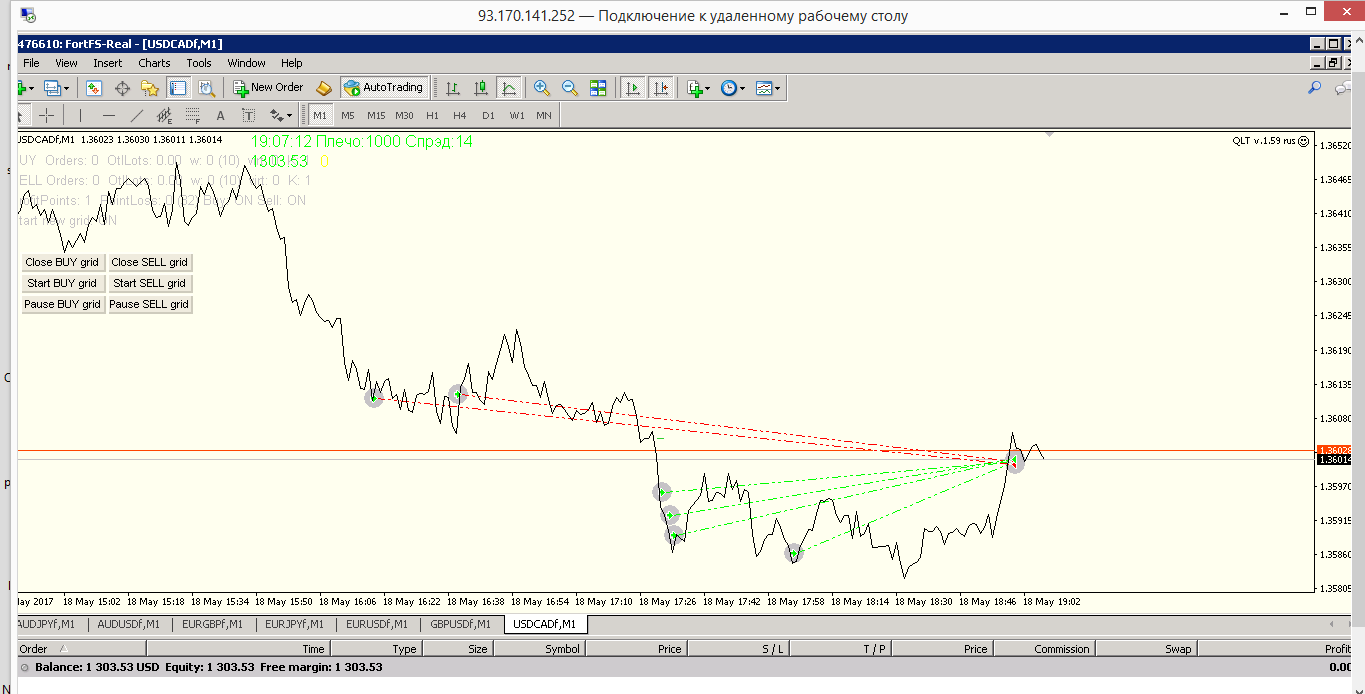Click the chart shift triangle marker
This screenshot has height=694, width=1365.
click(1050, 135)
